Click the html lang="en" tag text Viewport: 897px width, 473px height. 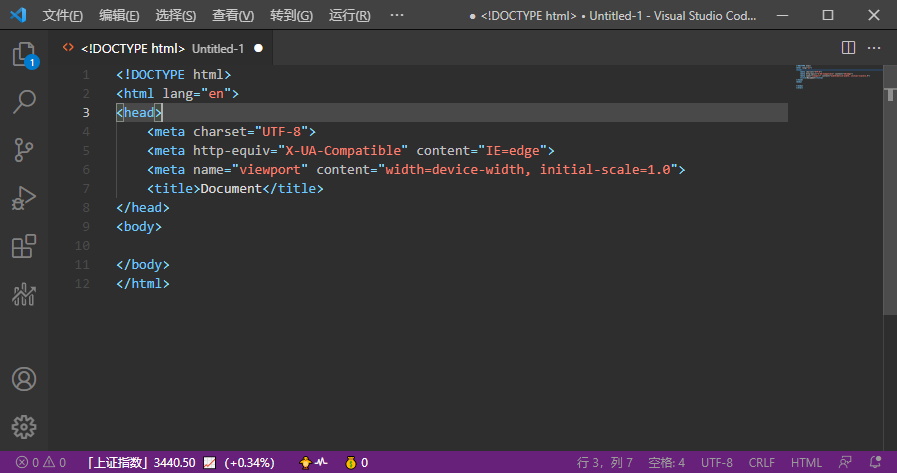click(177, 94)
